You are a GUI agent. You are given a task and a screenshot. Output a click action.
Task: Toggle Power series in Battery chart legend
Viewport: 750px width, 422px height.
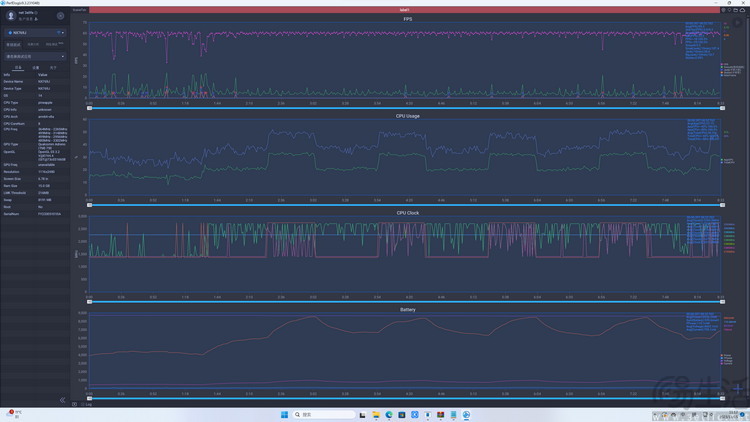[726, 355]
